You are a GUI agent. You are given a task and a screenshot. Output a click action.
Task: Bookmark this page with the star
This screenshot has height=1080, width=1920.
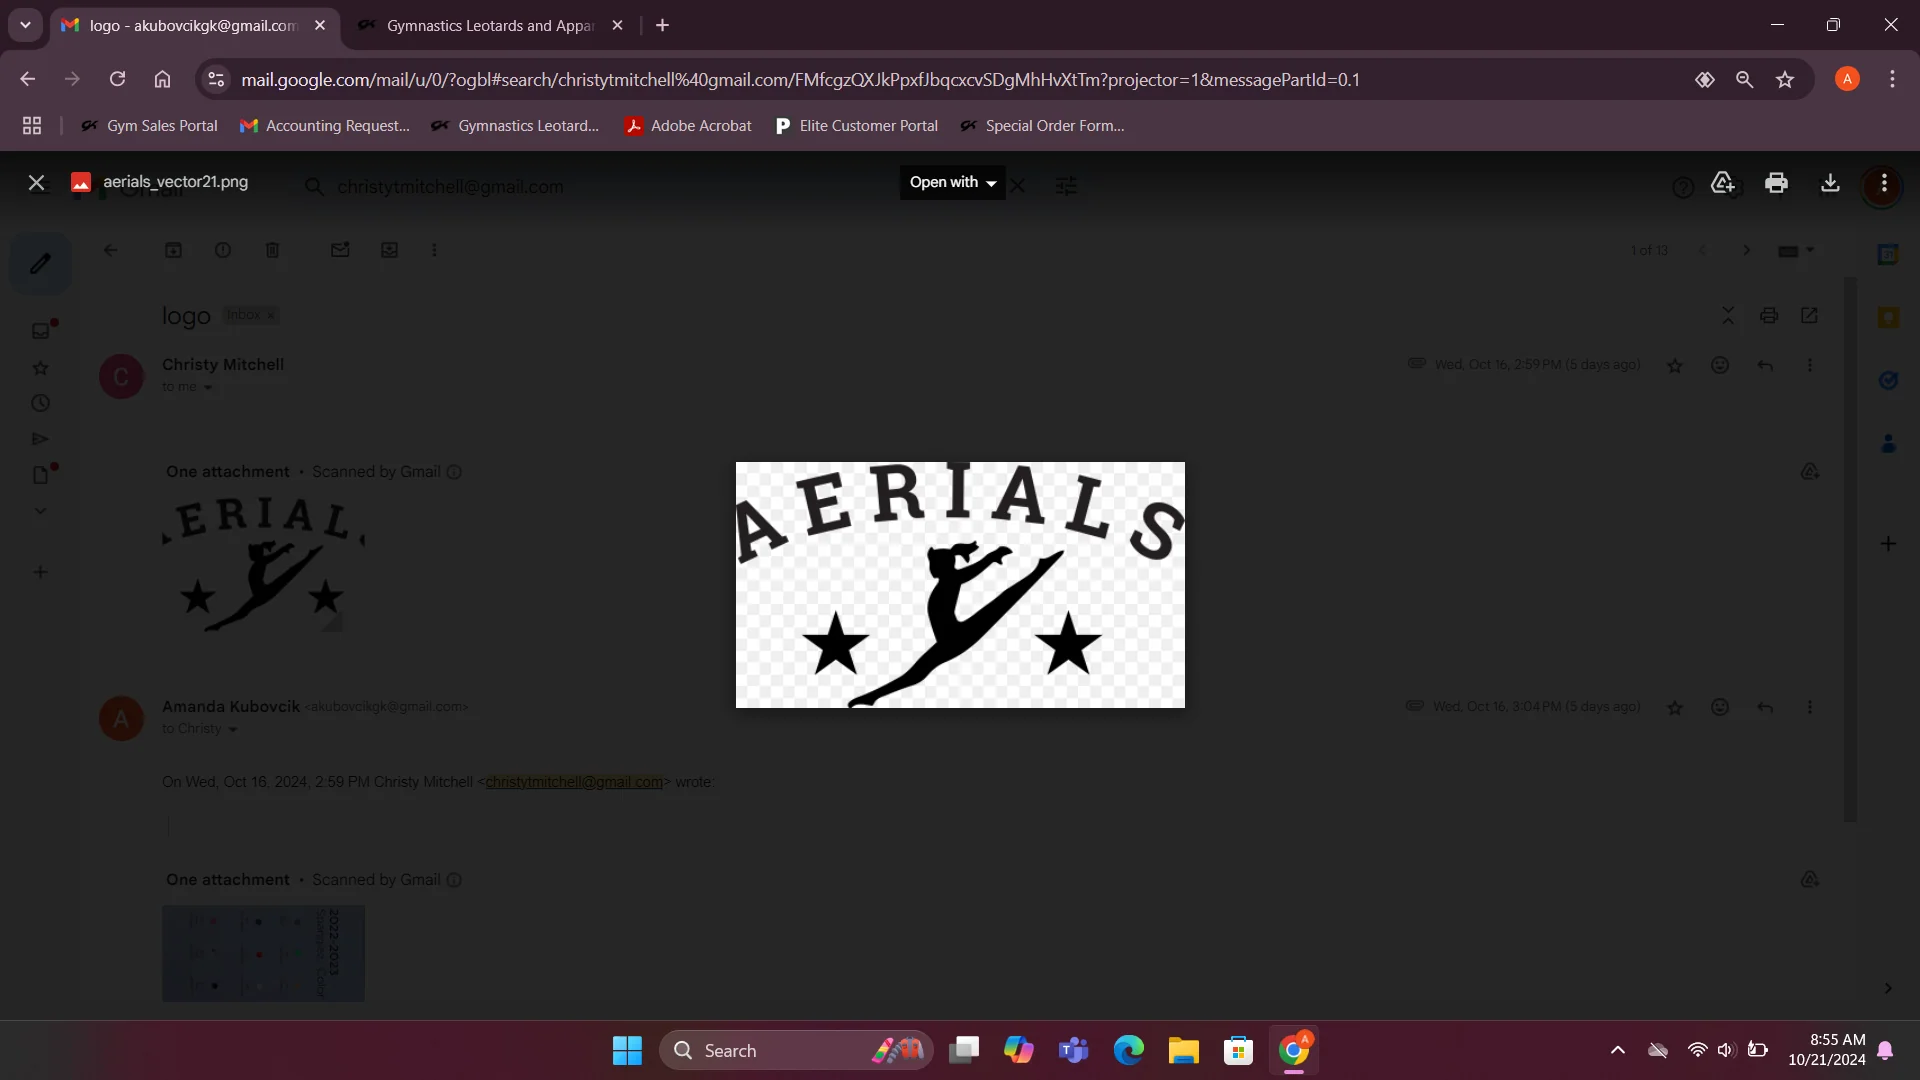(x=1785, y=79)
